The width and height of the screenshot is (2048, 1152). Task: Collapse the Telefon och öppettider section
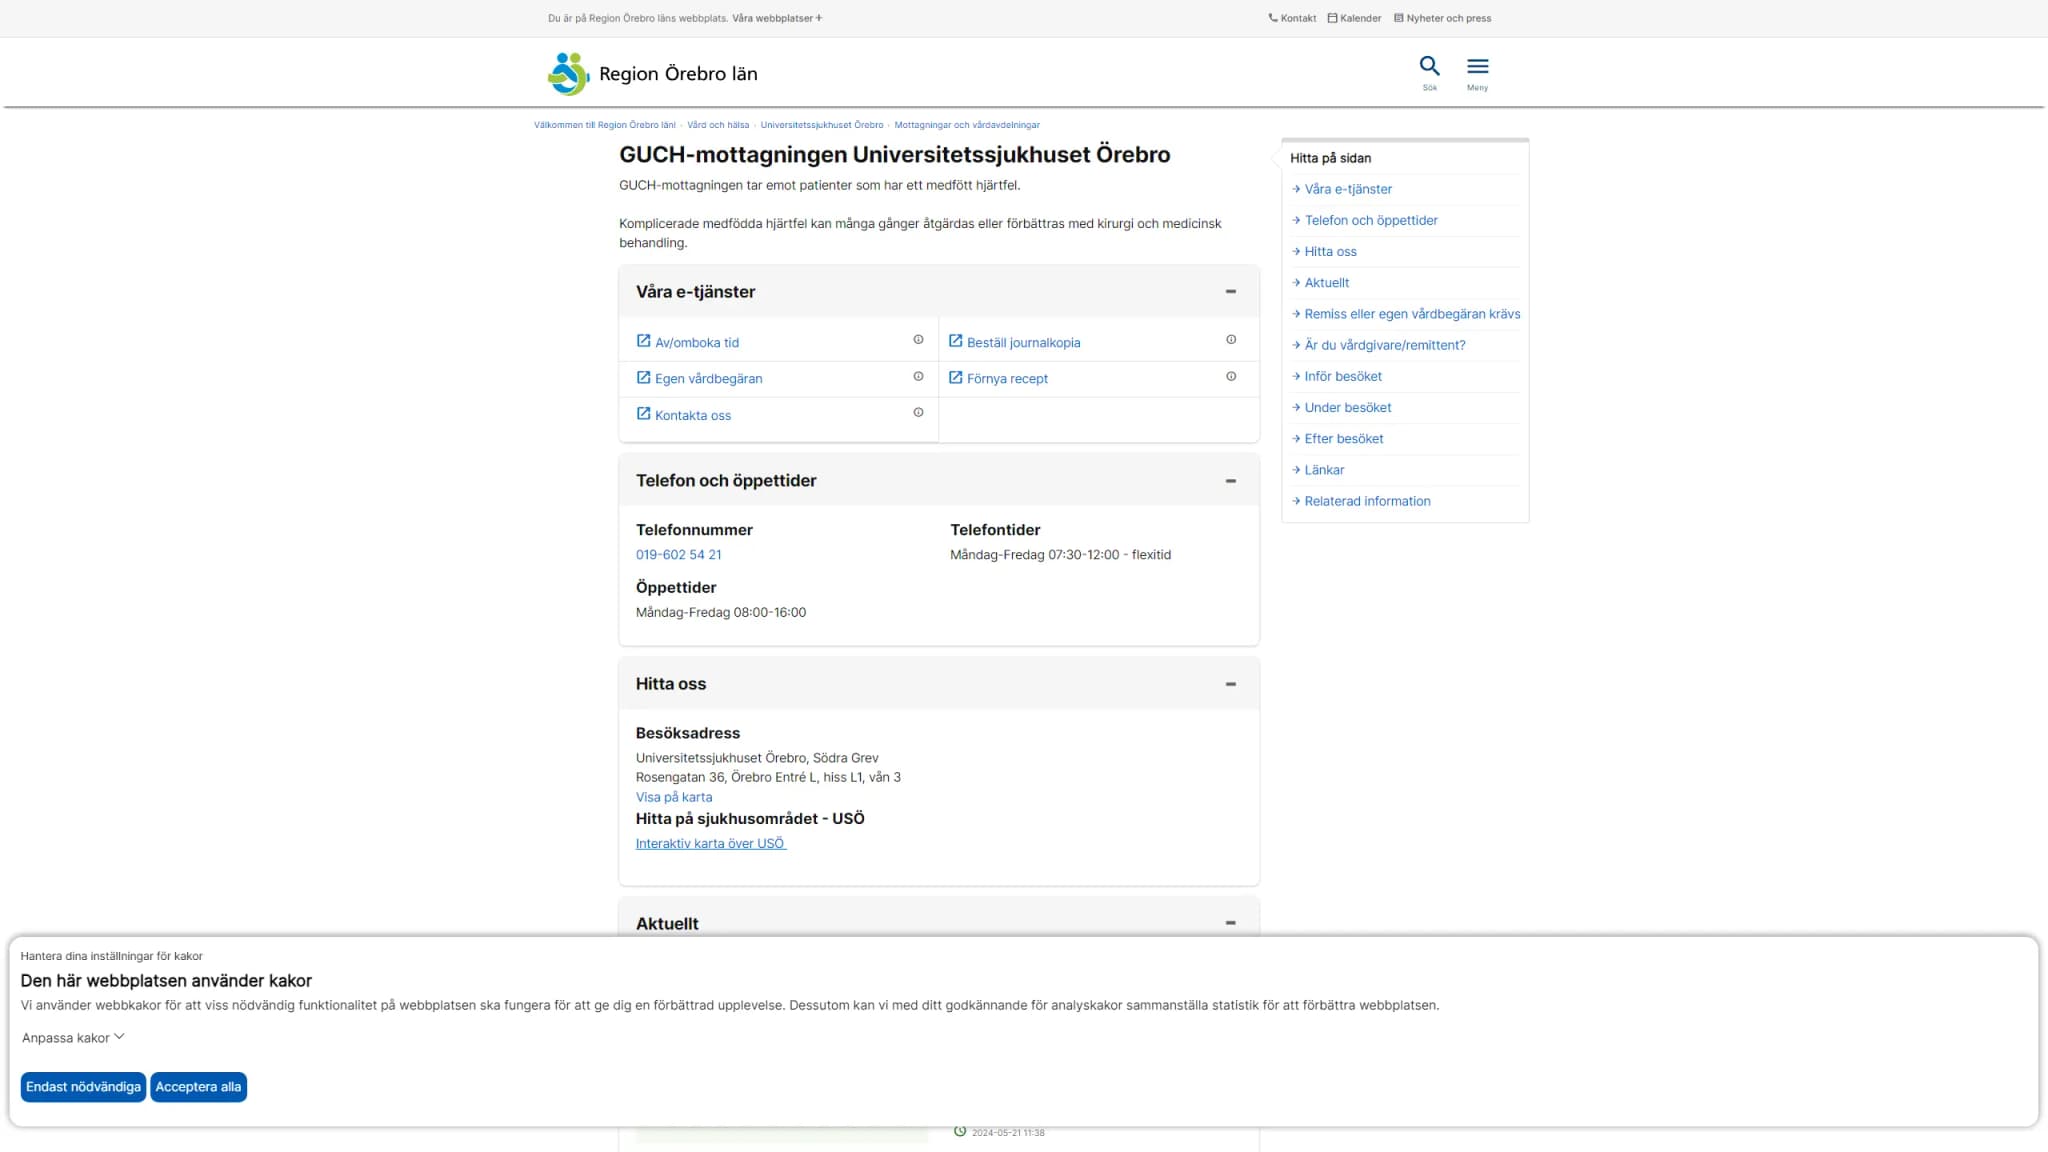click(x=1231, y=481)
